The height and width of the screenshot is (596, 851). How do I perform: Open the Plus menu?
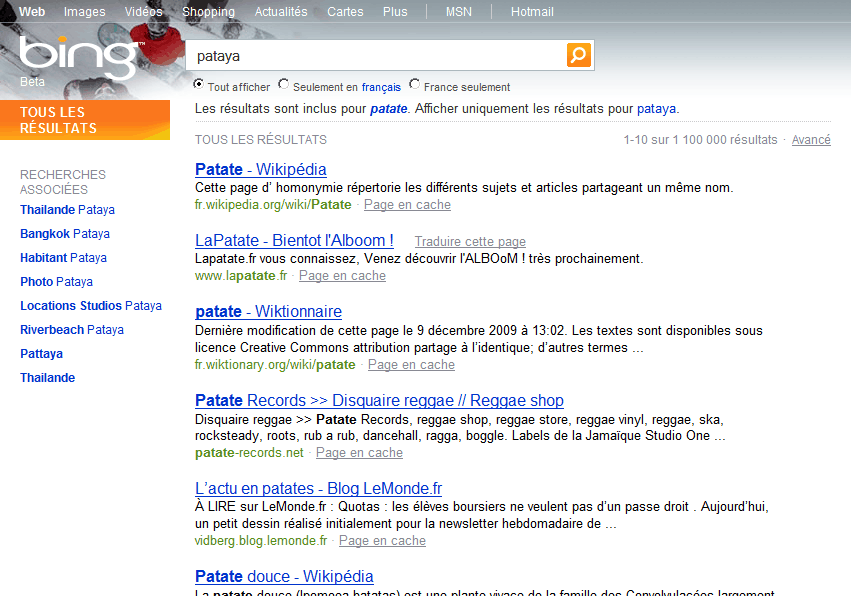coord(395,11)
